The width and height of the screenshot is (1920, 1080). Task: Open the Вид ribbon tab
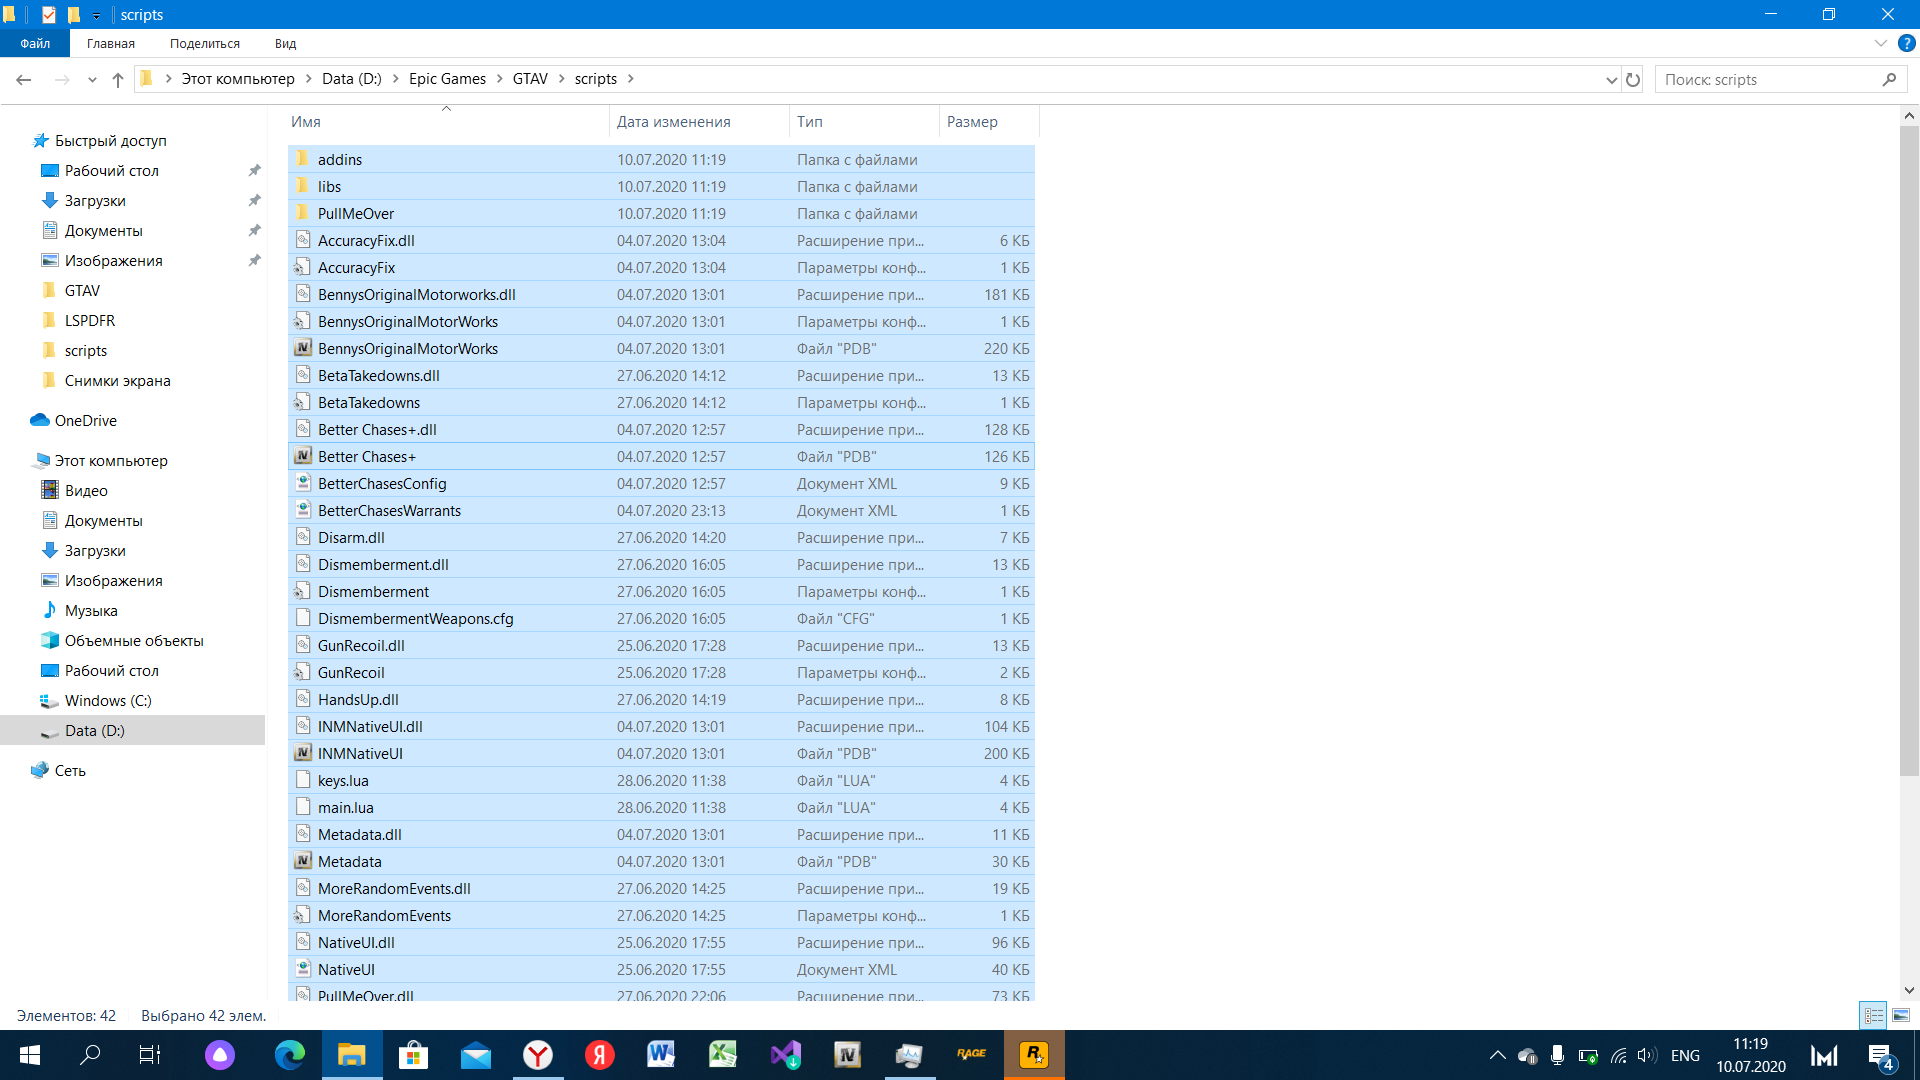click(285, 44)
